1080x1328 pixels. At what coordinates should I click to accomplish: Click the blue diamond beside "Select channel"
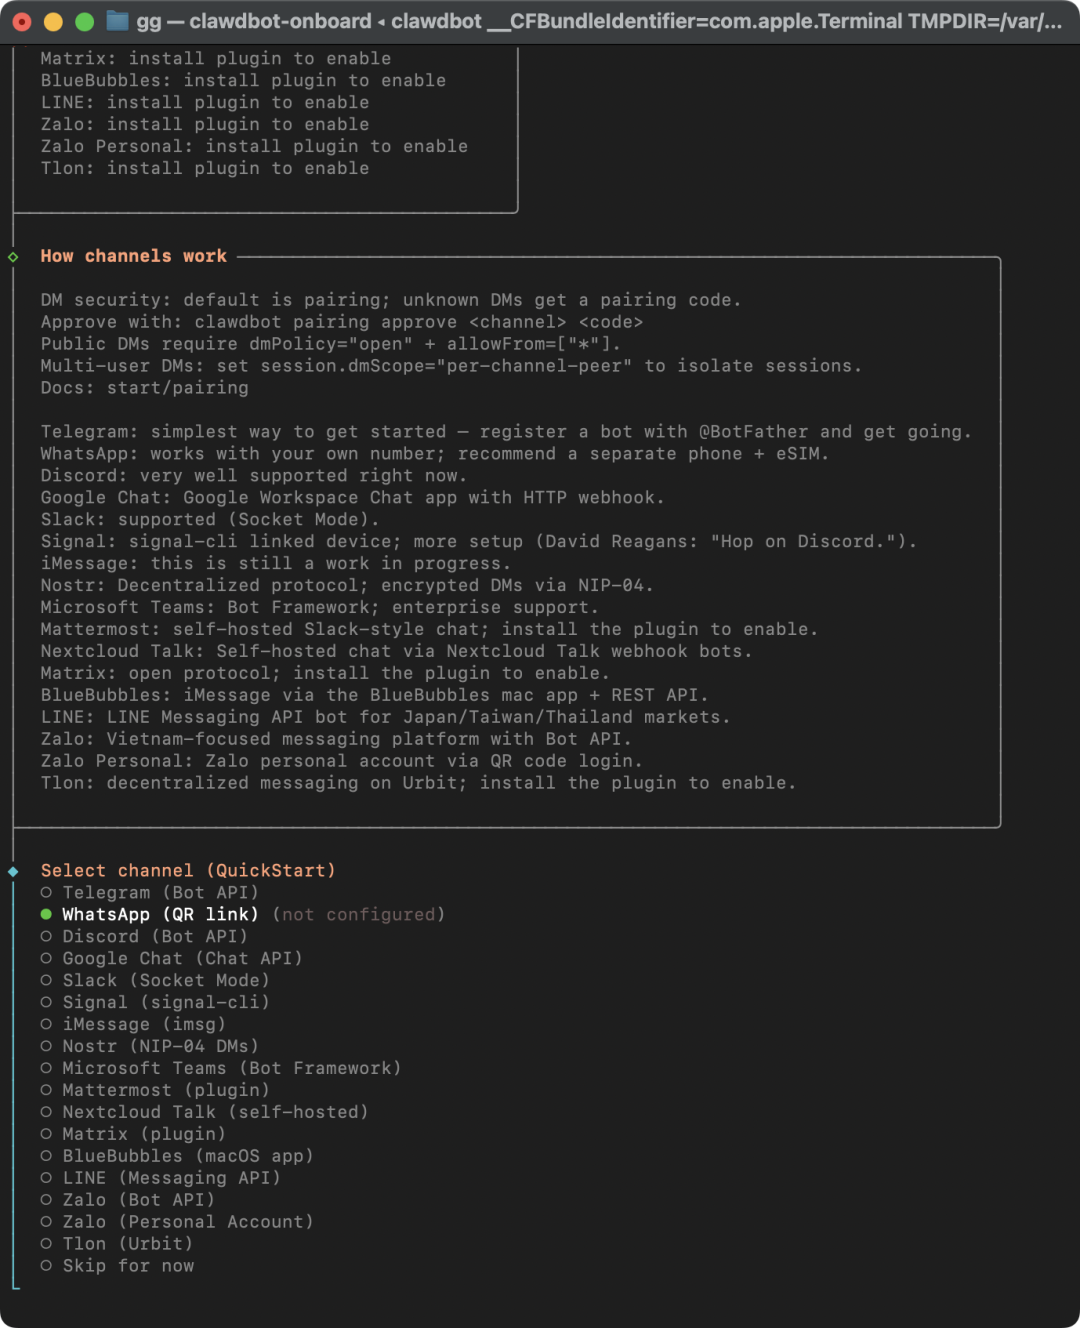(x=13, y=871)
